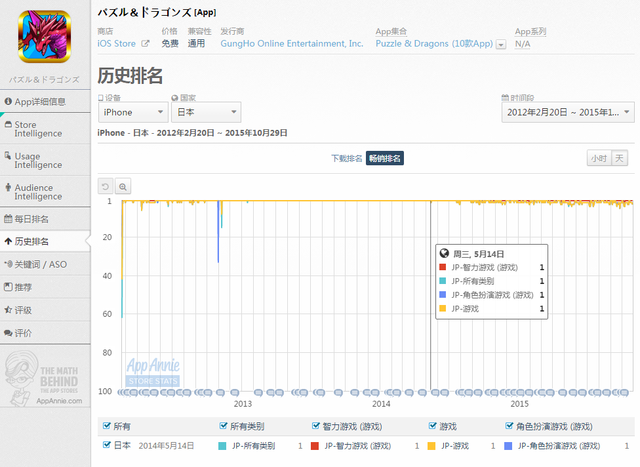Open the date range dropdown
This screenshot has width=640, height=467.
[568, 112]
